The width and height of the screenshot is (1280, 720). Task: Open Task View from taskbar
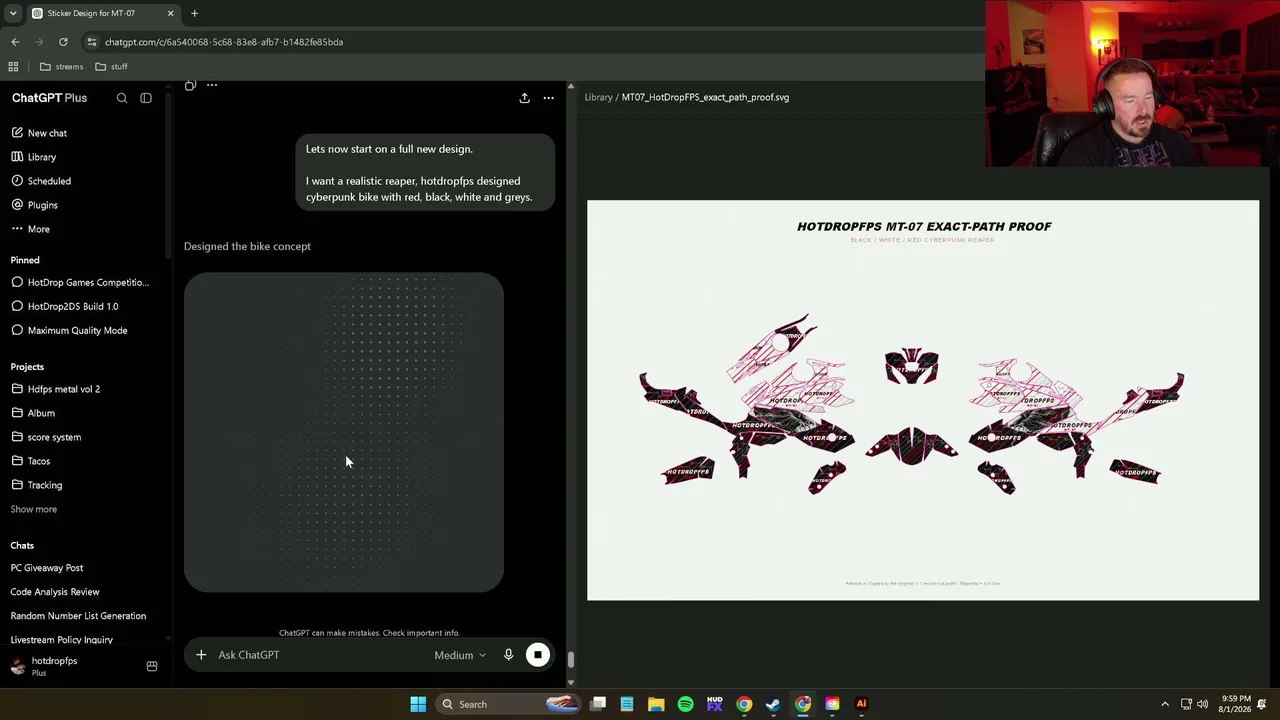(598, 704)
